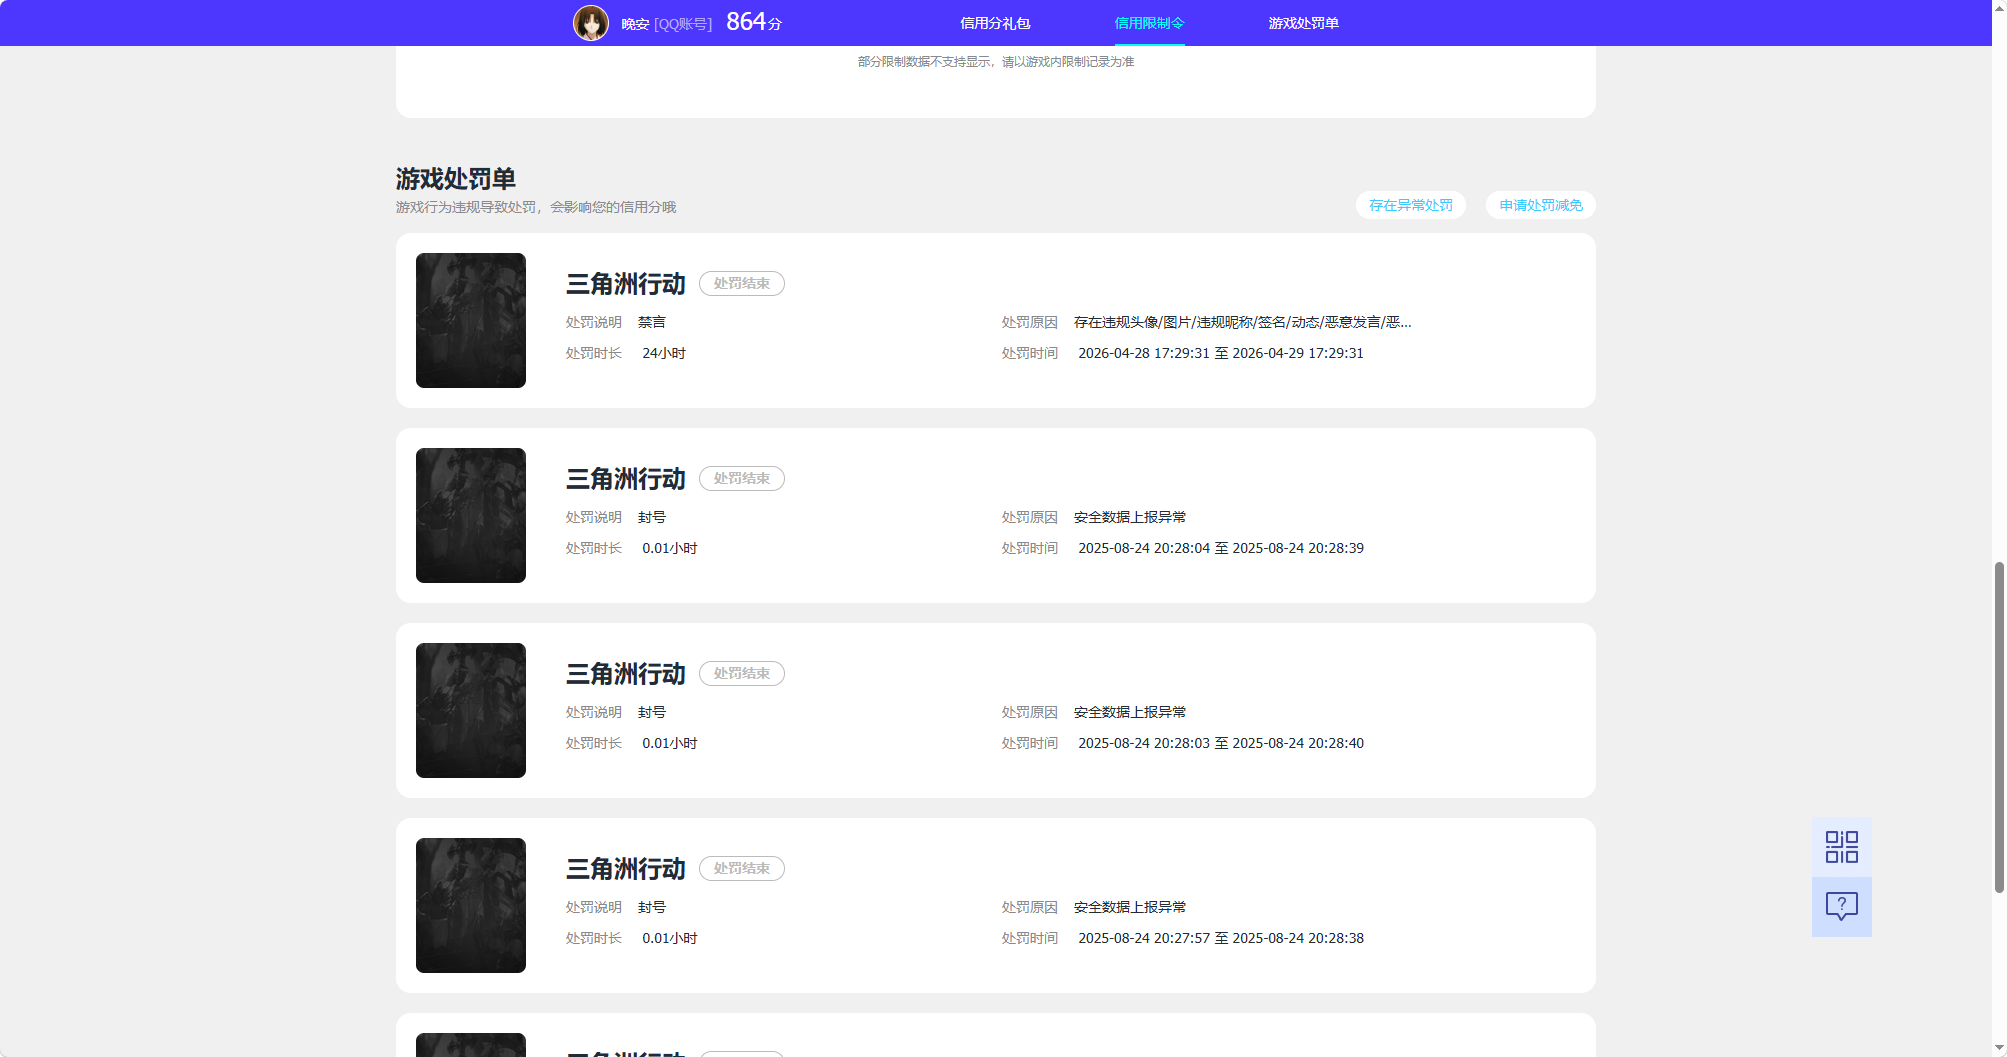The width and height of the screenshot is (2007, 1057).
Task: Click 禁言 punishment description value
Action: (652, 322)
